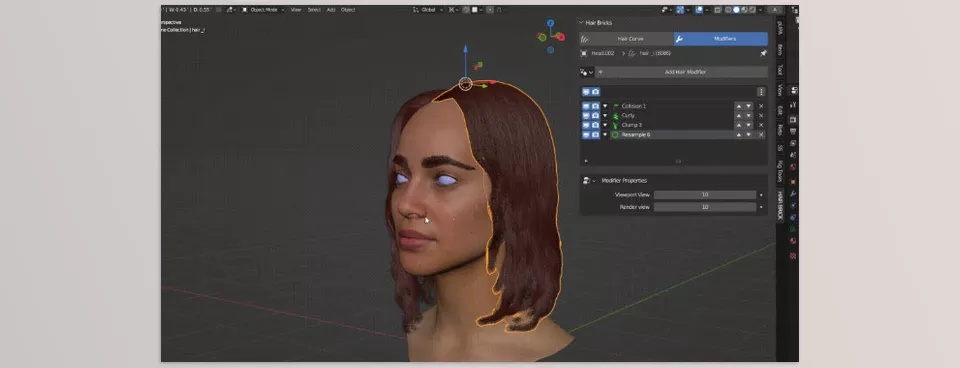Toggle render camera for Clump 3 modifier
Viewport: 960px width, 368px height.
point(595,125)
